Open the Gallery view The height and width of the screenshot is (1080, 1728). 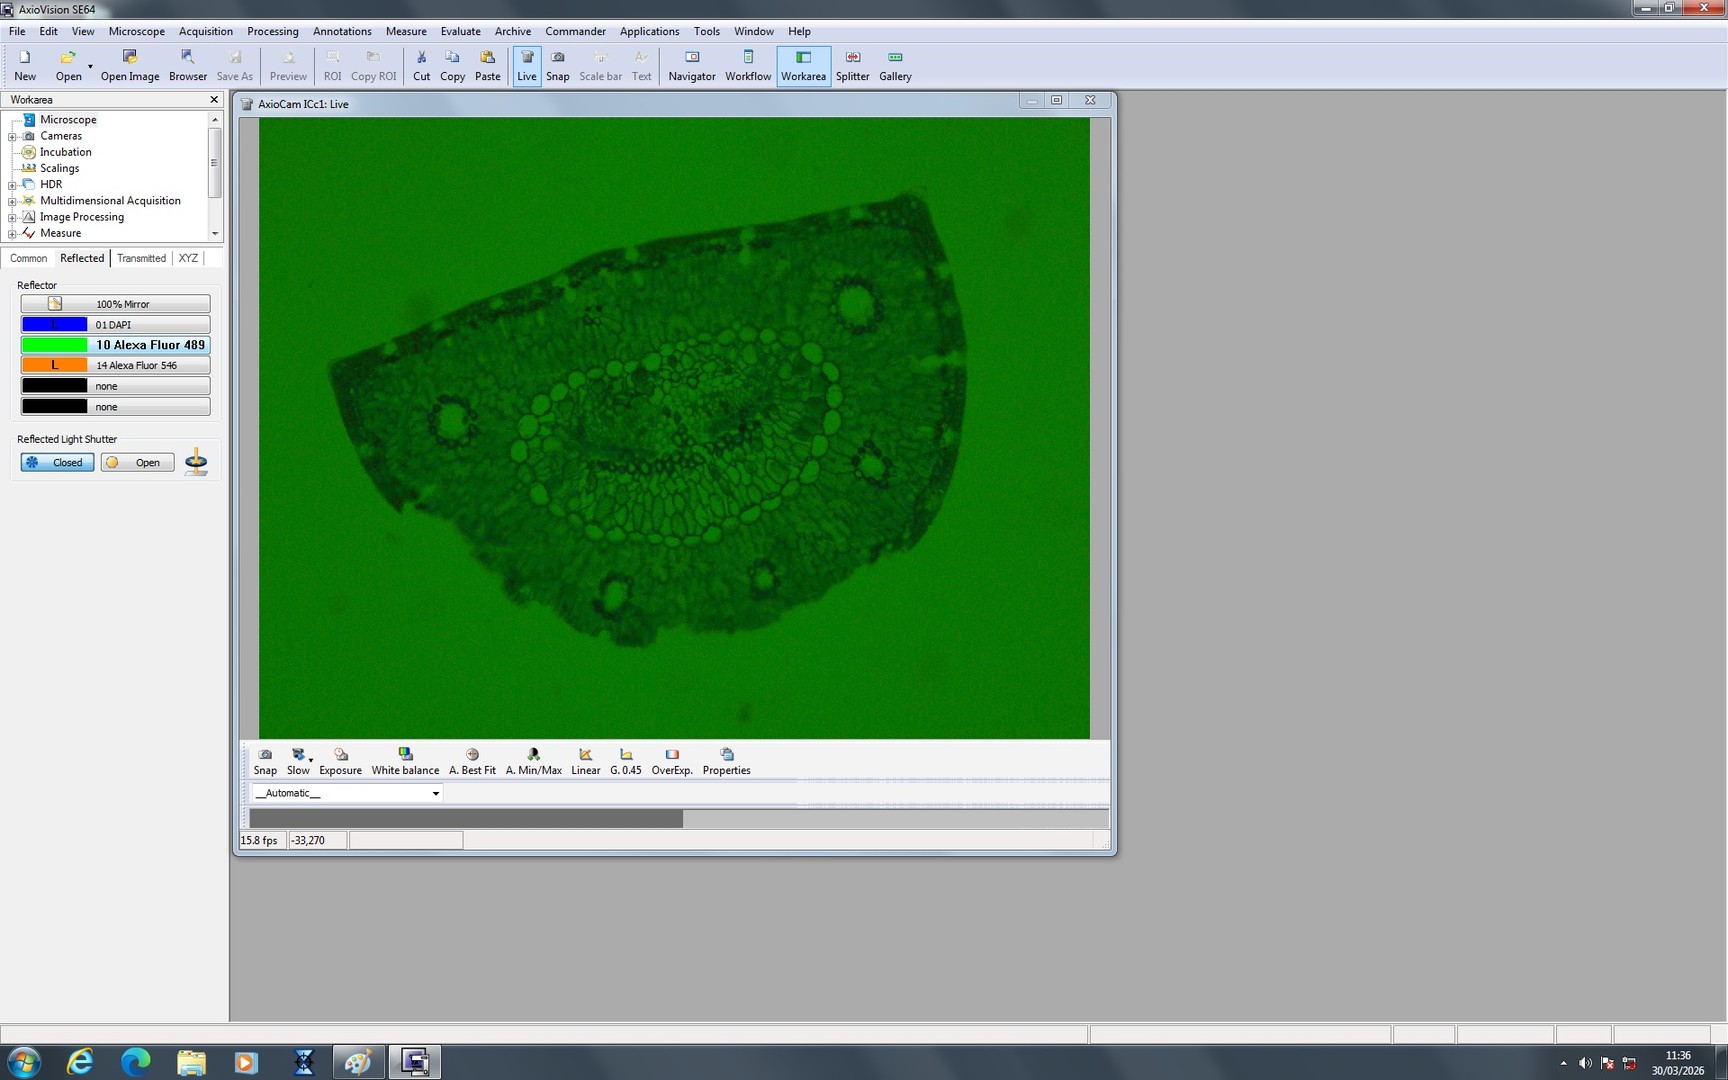pyautogui.click(x=894, y=63)
